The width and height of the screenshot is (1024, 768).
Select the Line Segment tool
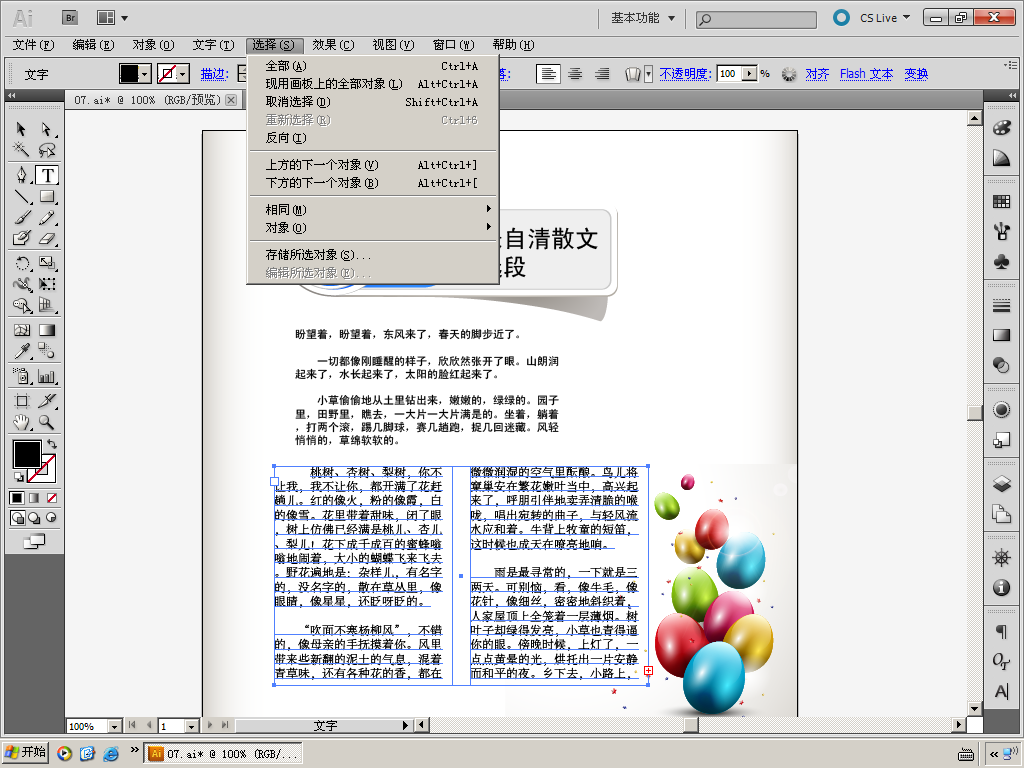click(x=22, y=197)
